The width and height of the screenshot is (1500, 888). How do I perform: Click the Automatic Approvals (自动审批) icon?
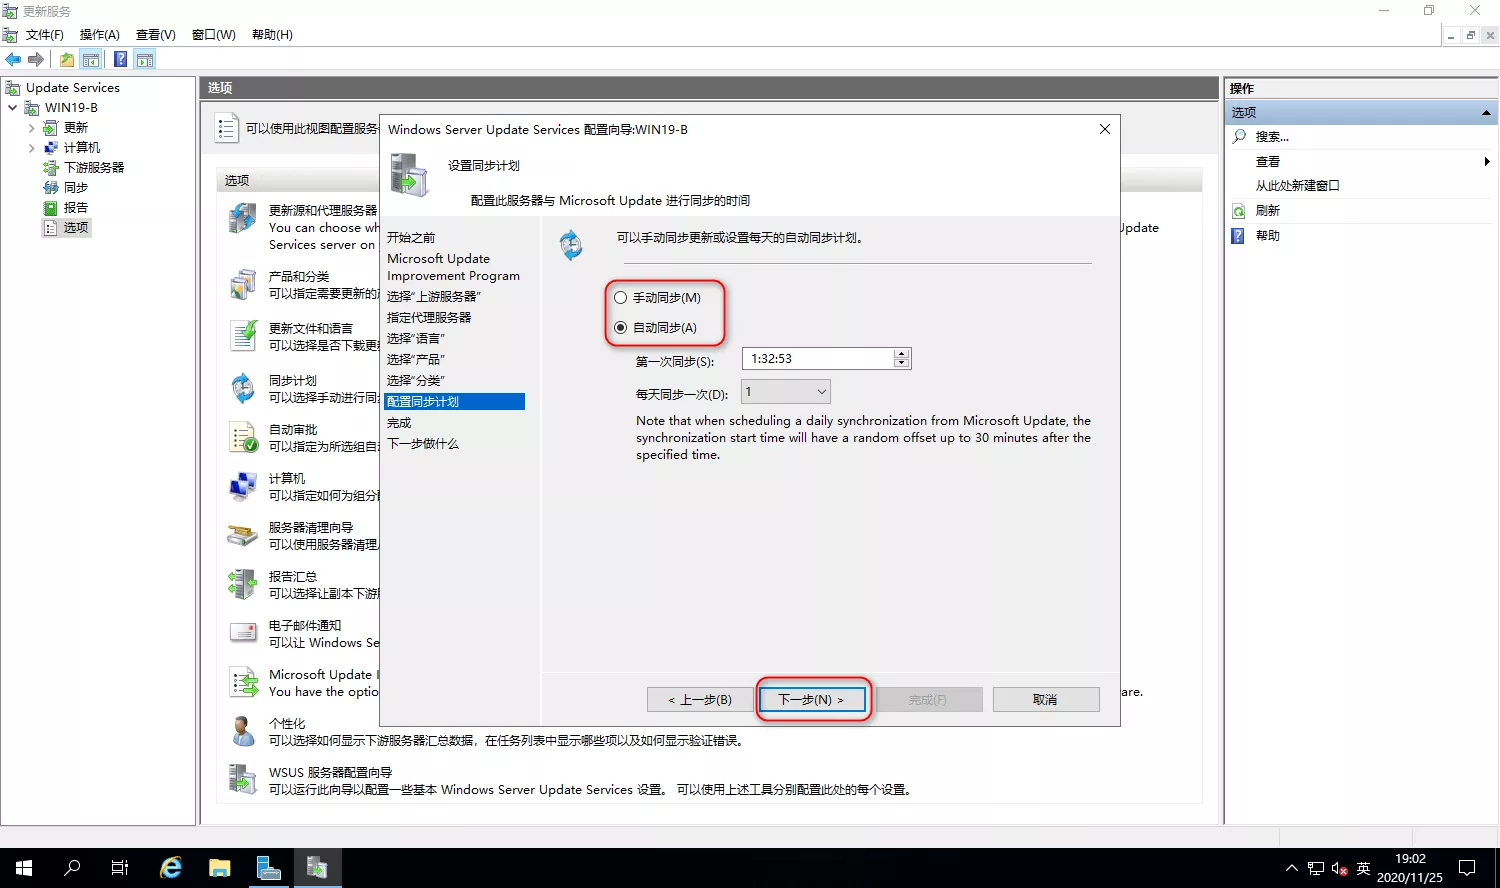(243, 437)
